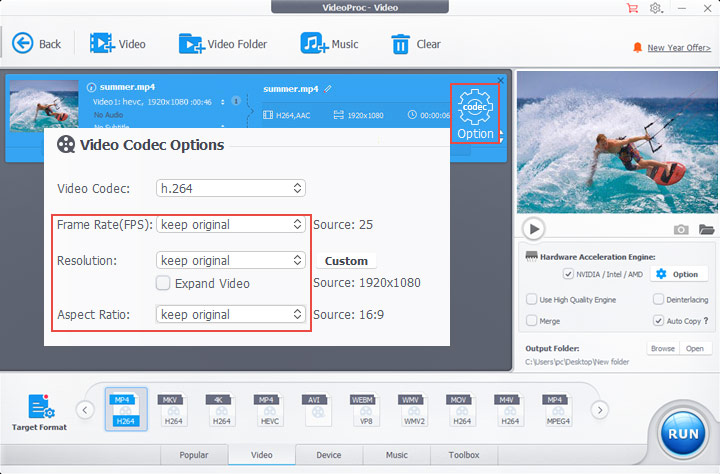Image resolution: width=720 pixels, height=474 pixels.
Task: Add a Video Folder
Action: pyautogui.click(x=223, y=44)
